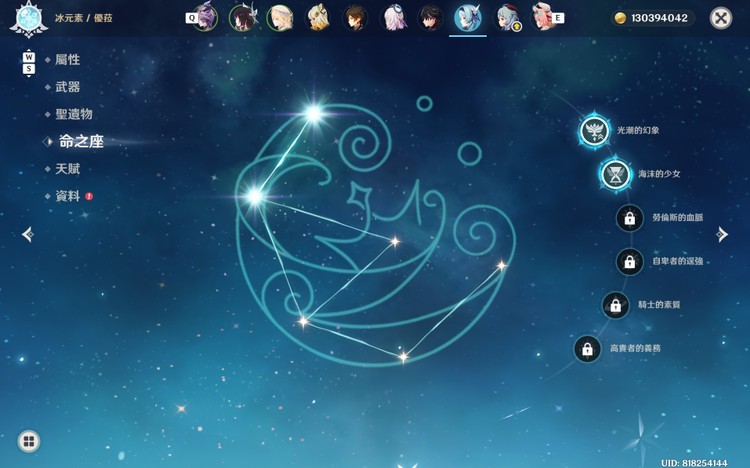Click the brightest activated constellation star

coord(314,113)
